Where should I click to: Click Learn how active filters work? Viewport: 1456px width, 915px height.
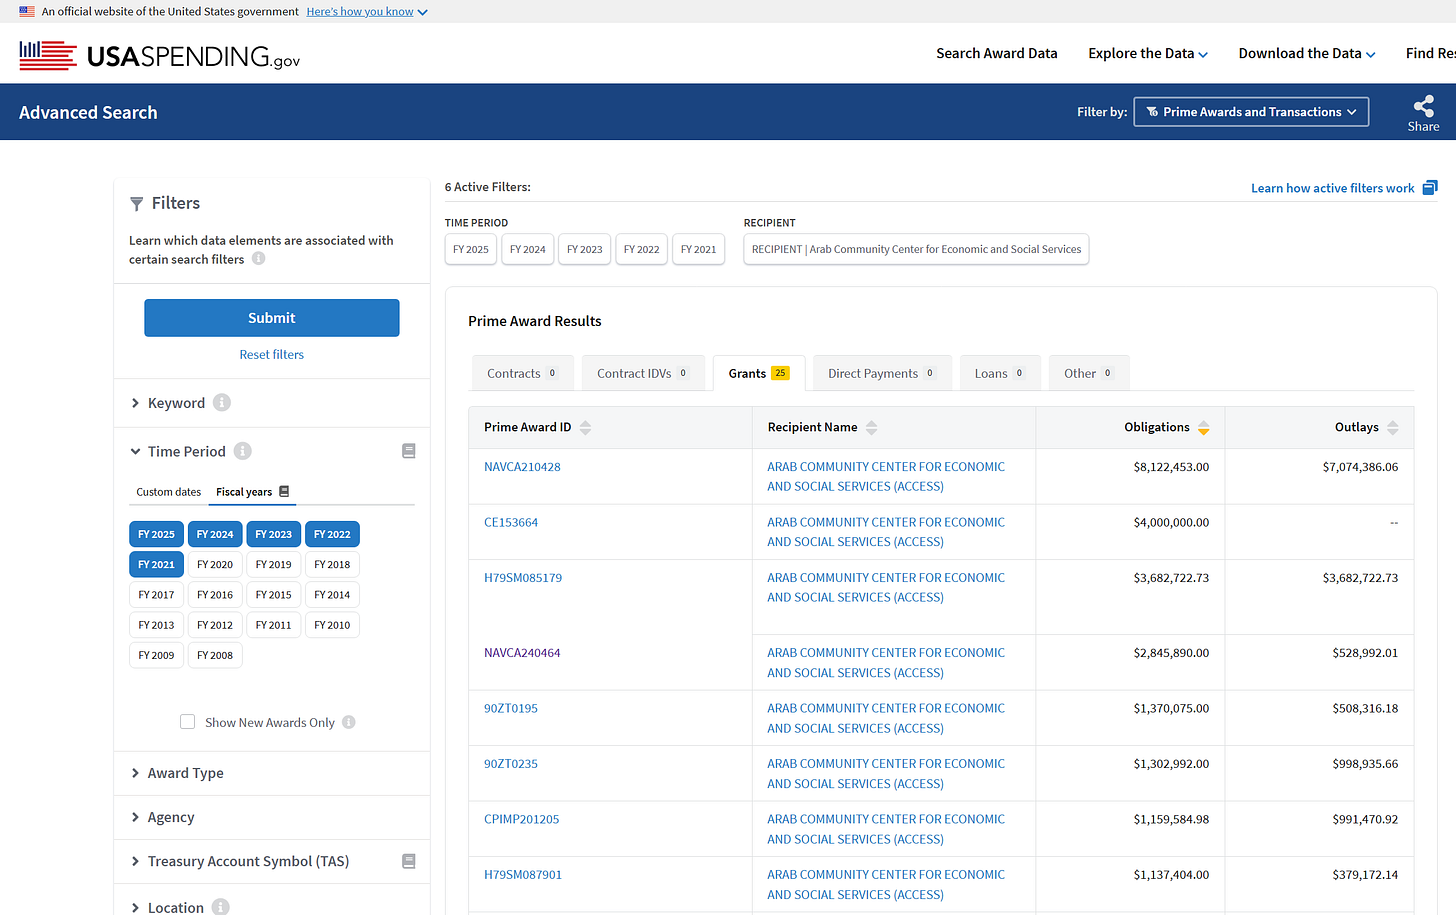(x=1333, y=188)
